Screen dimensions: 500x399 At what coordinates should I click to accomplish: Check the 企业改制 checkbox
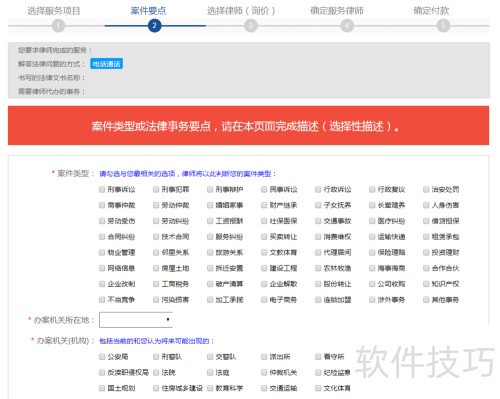pos(102,284)
